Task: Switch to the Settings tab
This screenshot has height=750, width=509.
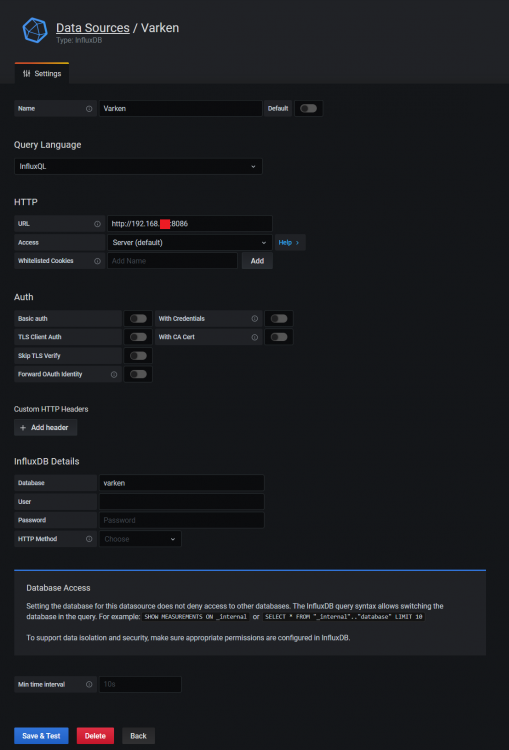Action: pyautogui.click(x=42, y=74)
